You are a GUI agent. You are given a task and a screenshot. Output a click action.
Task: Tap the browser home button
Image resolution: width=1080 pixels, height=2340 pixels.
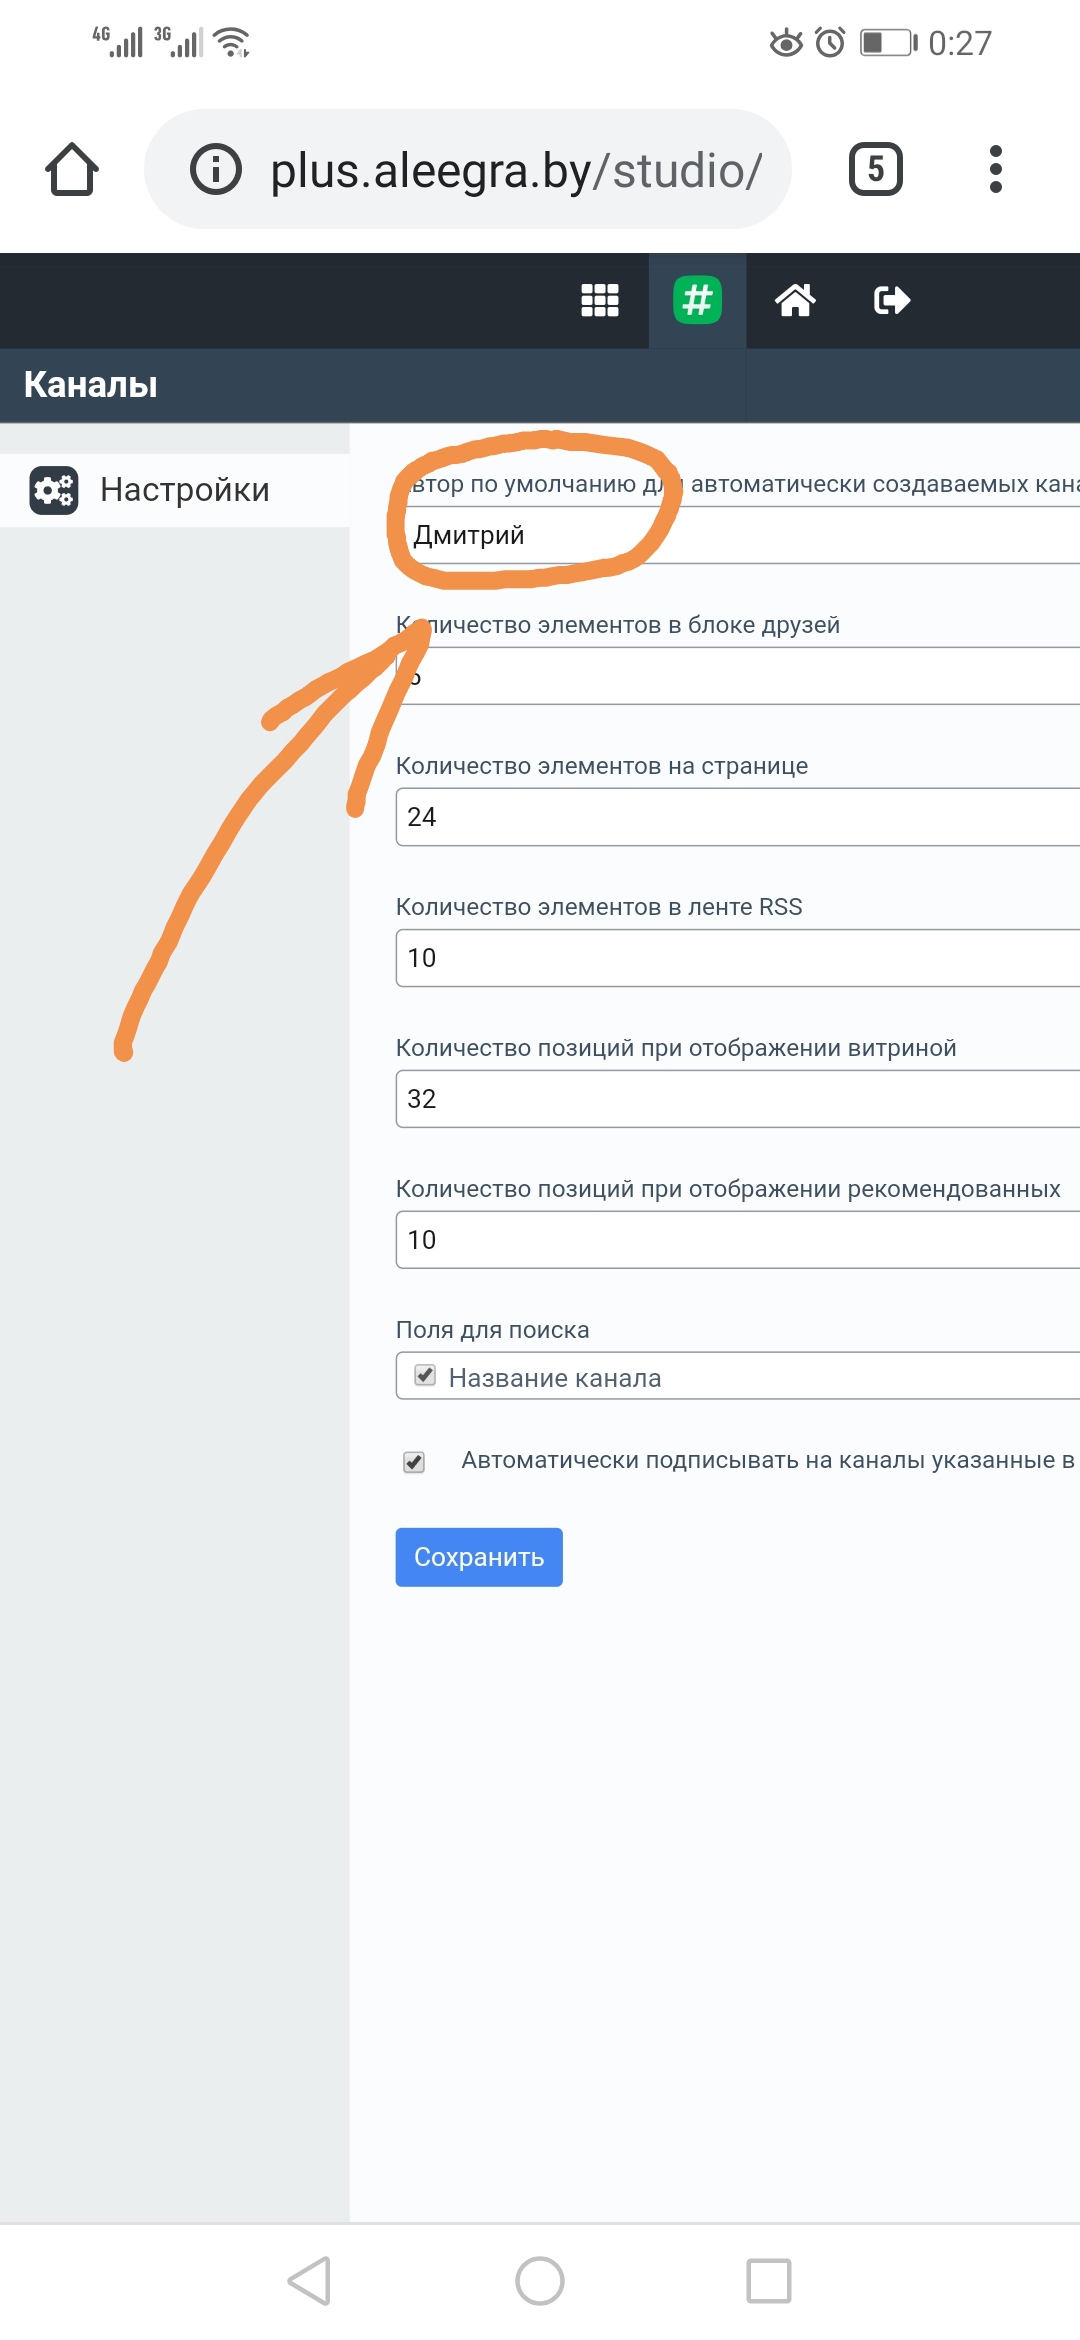pos(72,169)
